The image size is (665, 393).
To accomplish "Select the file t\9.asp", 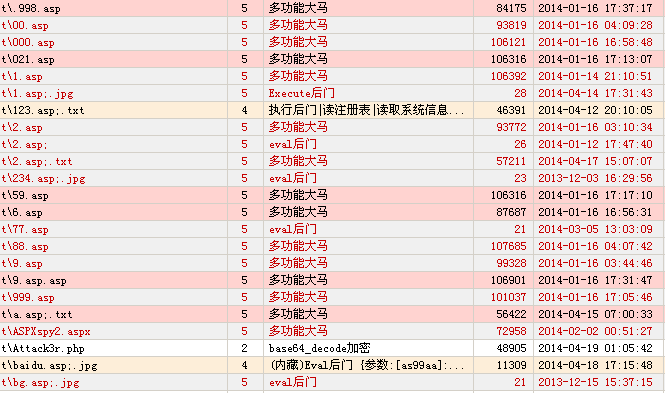I will click(x=22, y=263).
